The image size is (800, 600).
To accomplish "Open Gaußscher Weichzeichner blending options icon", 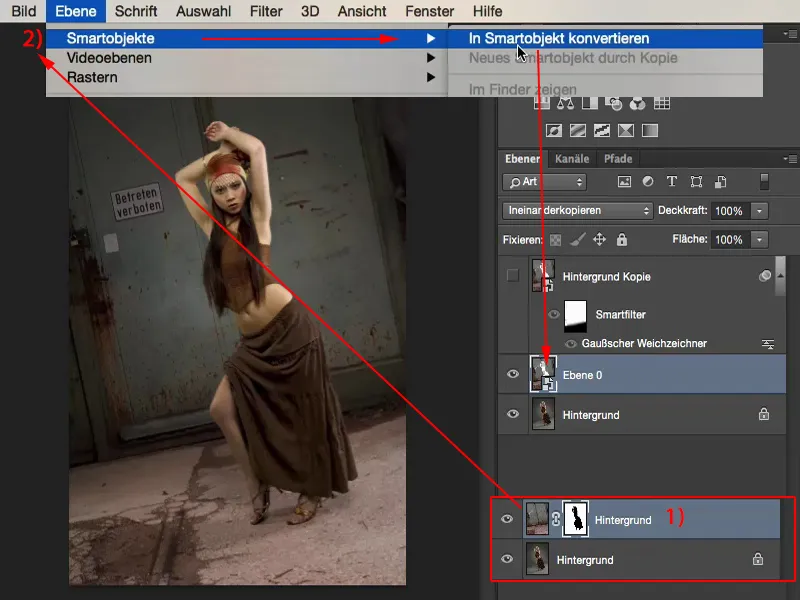I will coord(768,344).
